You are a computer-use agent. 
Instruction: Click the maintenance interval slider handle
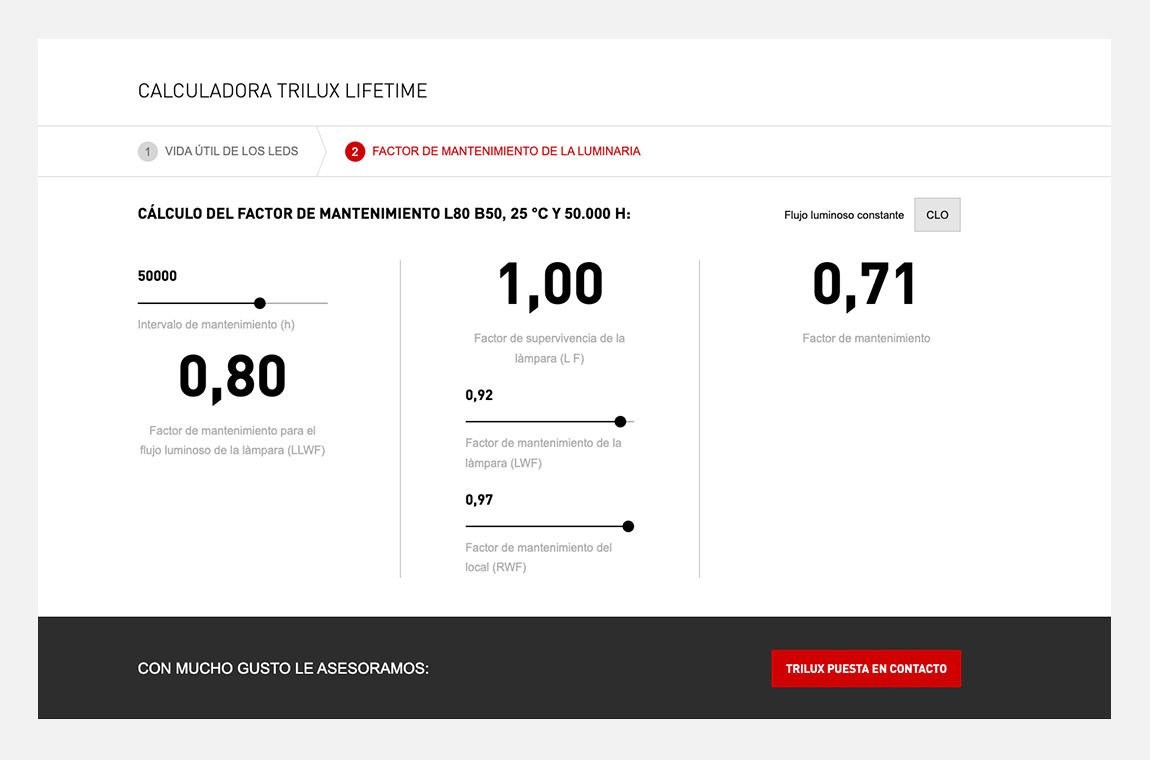coord(260,303)
